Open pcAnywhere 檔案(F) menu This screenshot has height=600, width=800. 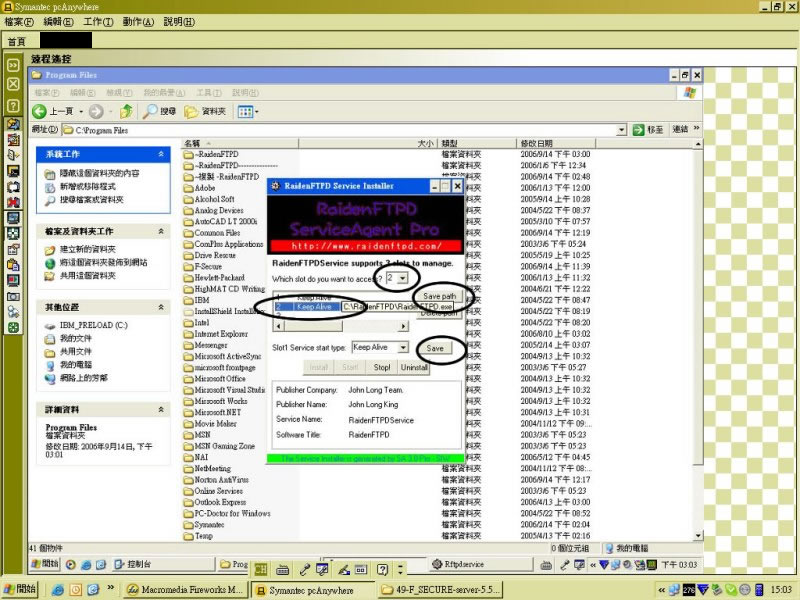tap(19, 22)
